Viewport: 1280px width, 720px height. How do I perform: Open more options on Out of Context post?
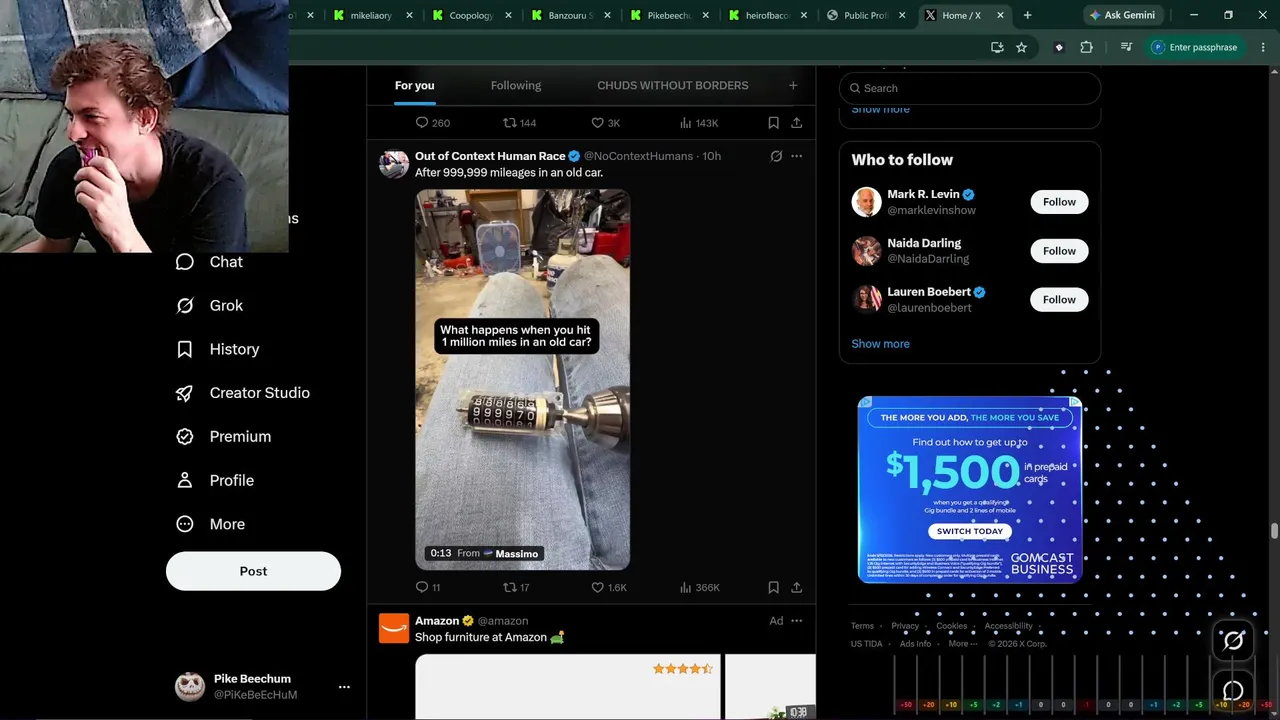click(x=796, y=156)
